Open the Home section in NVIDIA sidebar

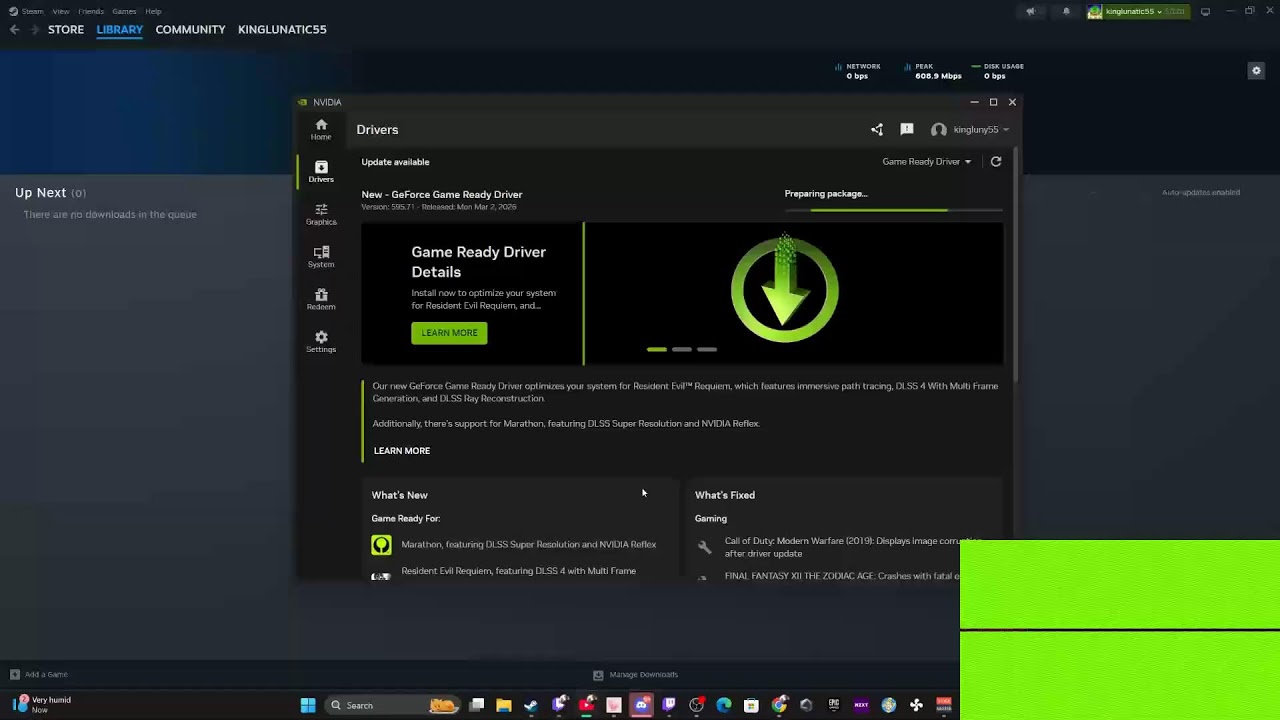tap(321, 129)
